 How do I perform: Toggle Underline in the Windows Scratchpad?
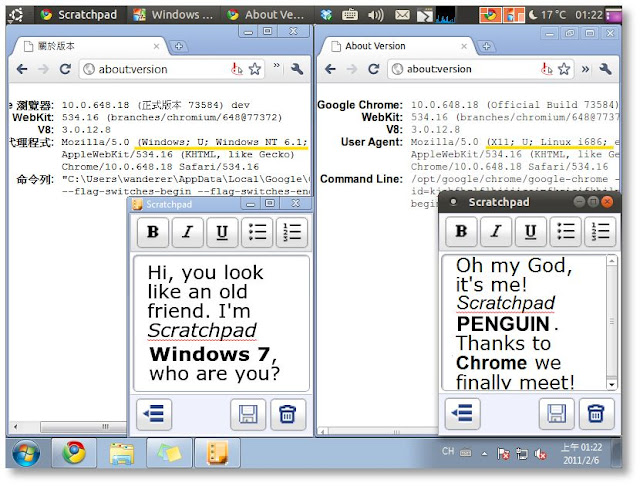coord(222,232)
